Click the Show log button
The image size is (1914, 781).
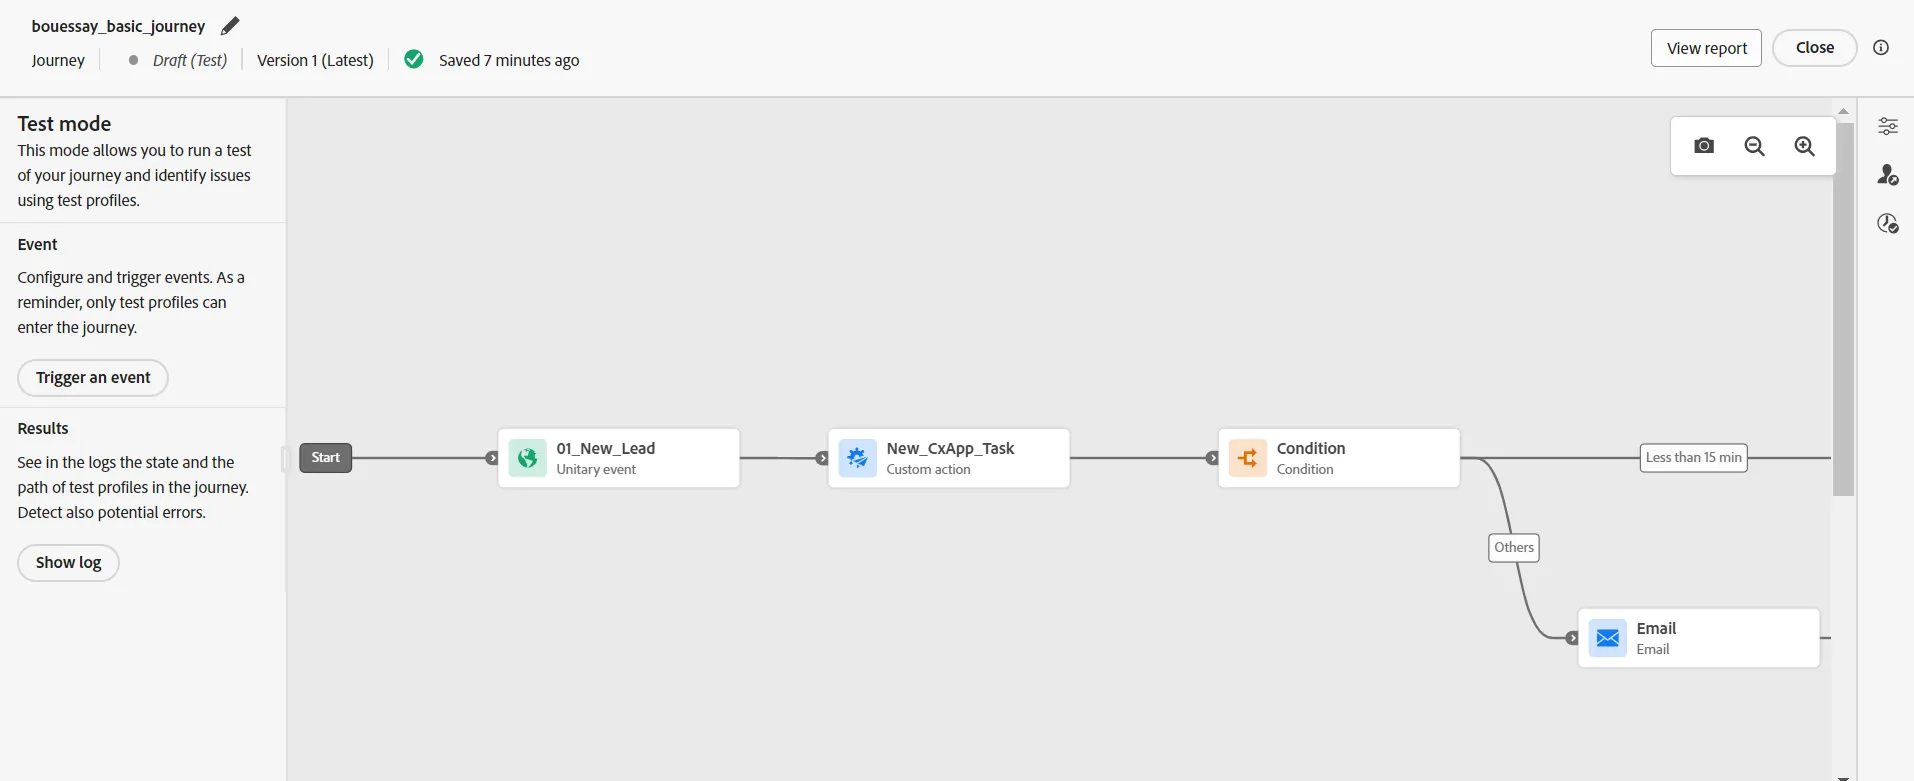[68, 563]
